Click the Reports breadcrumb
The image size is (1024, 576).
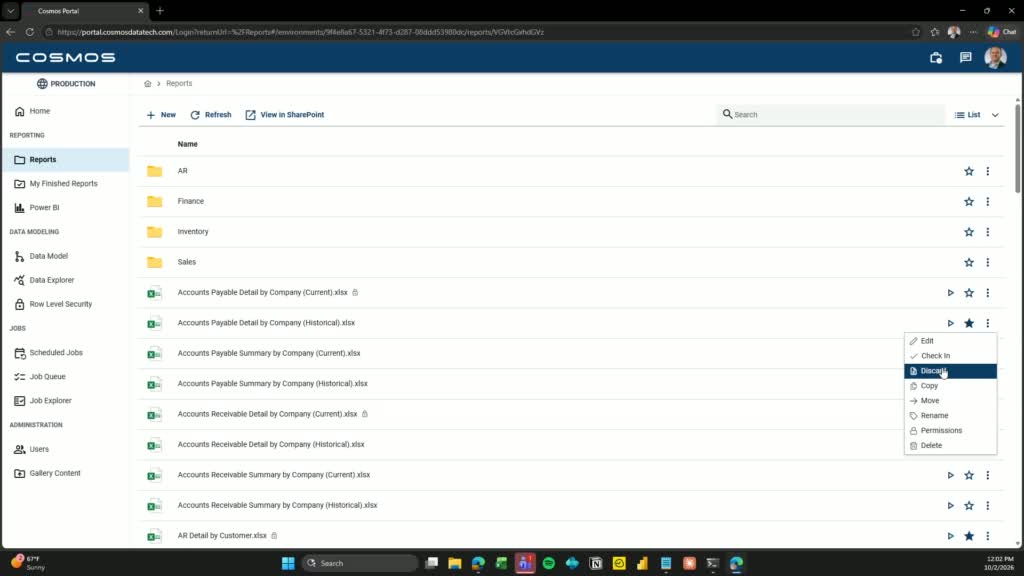179,84
